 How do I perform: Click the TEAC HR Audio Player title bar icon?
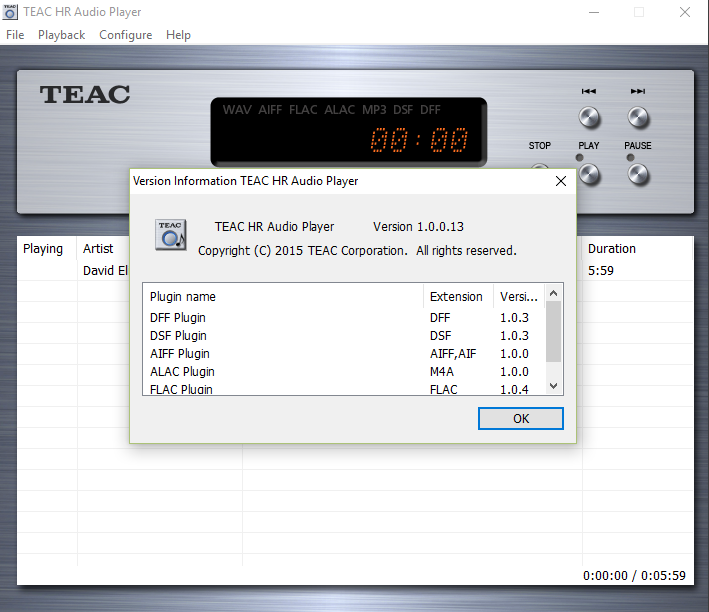pyautogui.click(x=10, y=12)
